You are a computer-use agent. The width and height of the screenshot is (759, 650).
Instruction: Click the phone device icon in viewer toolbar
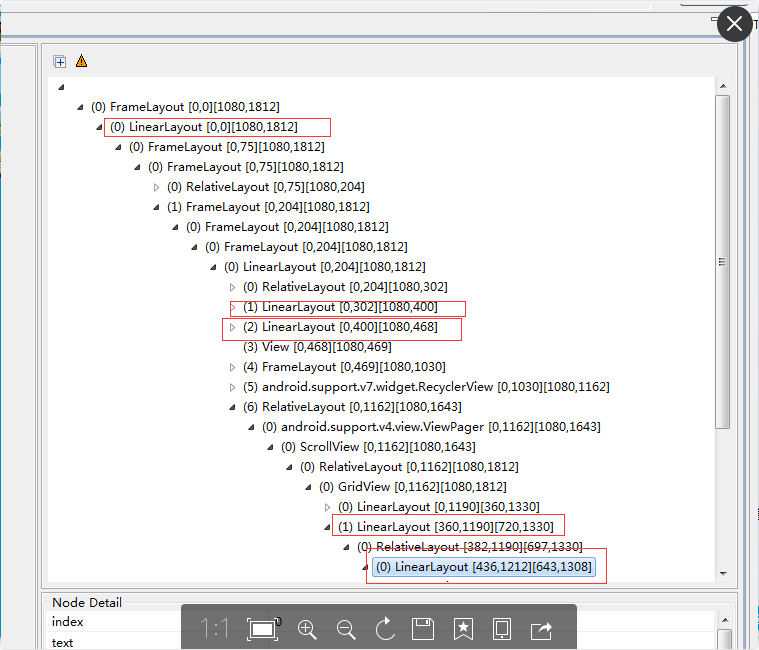501,629
